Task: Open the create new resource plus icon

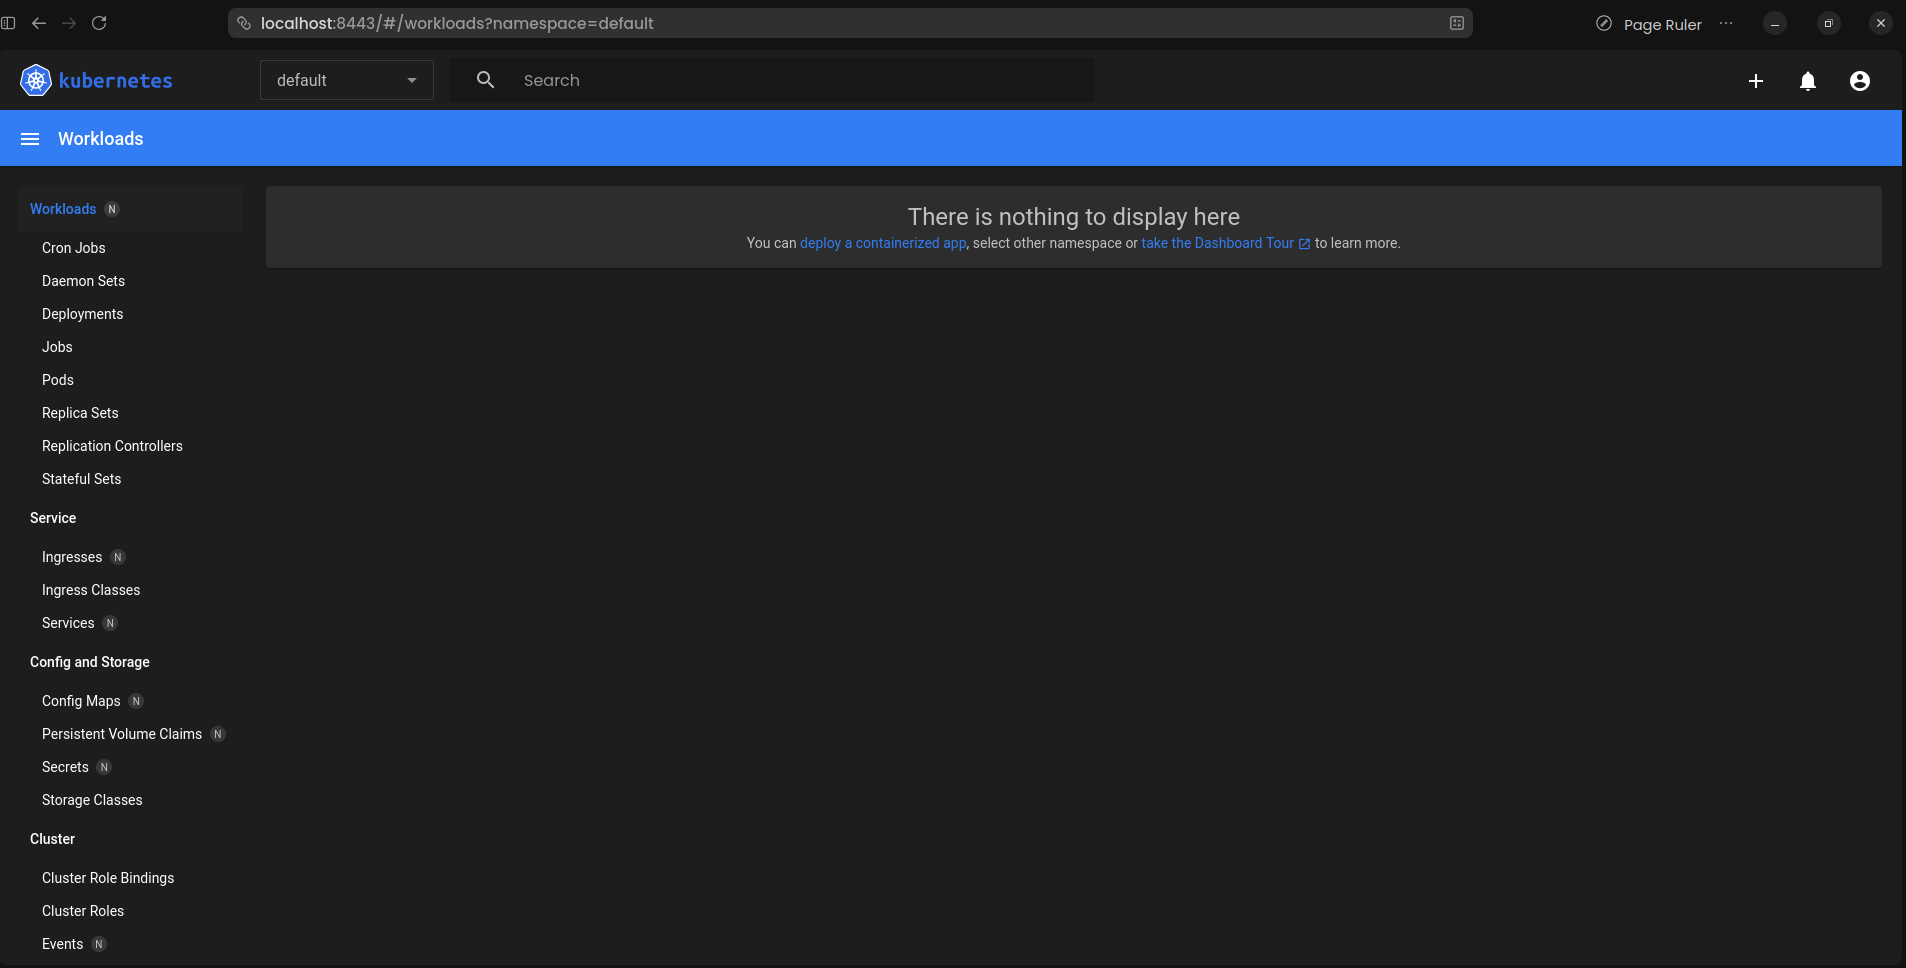Action: 1756,81
